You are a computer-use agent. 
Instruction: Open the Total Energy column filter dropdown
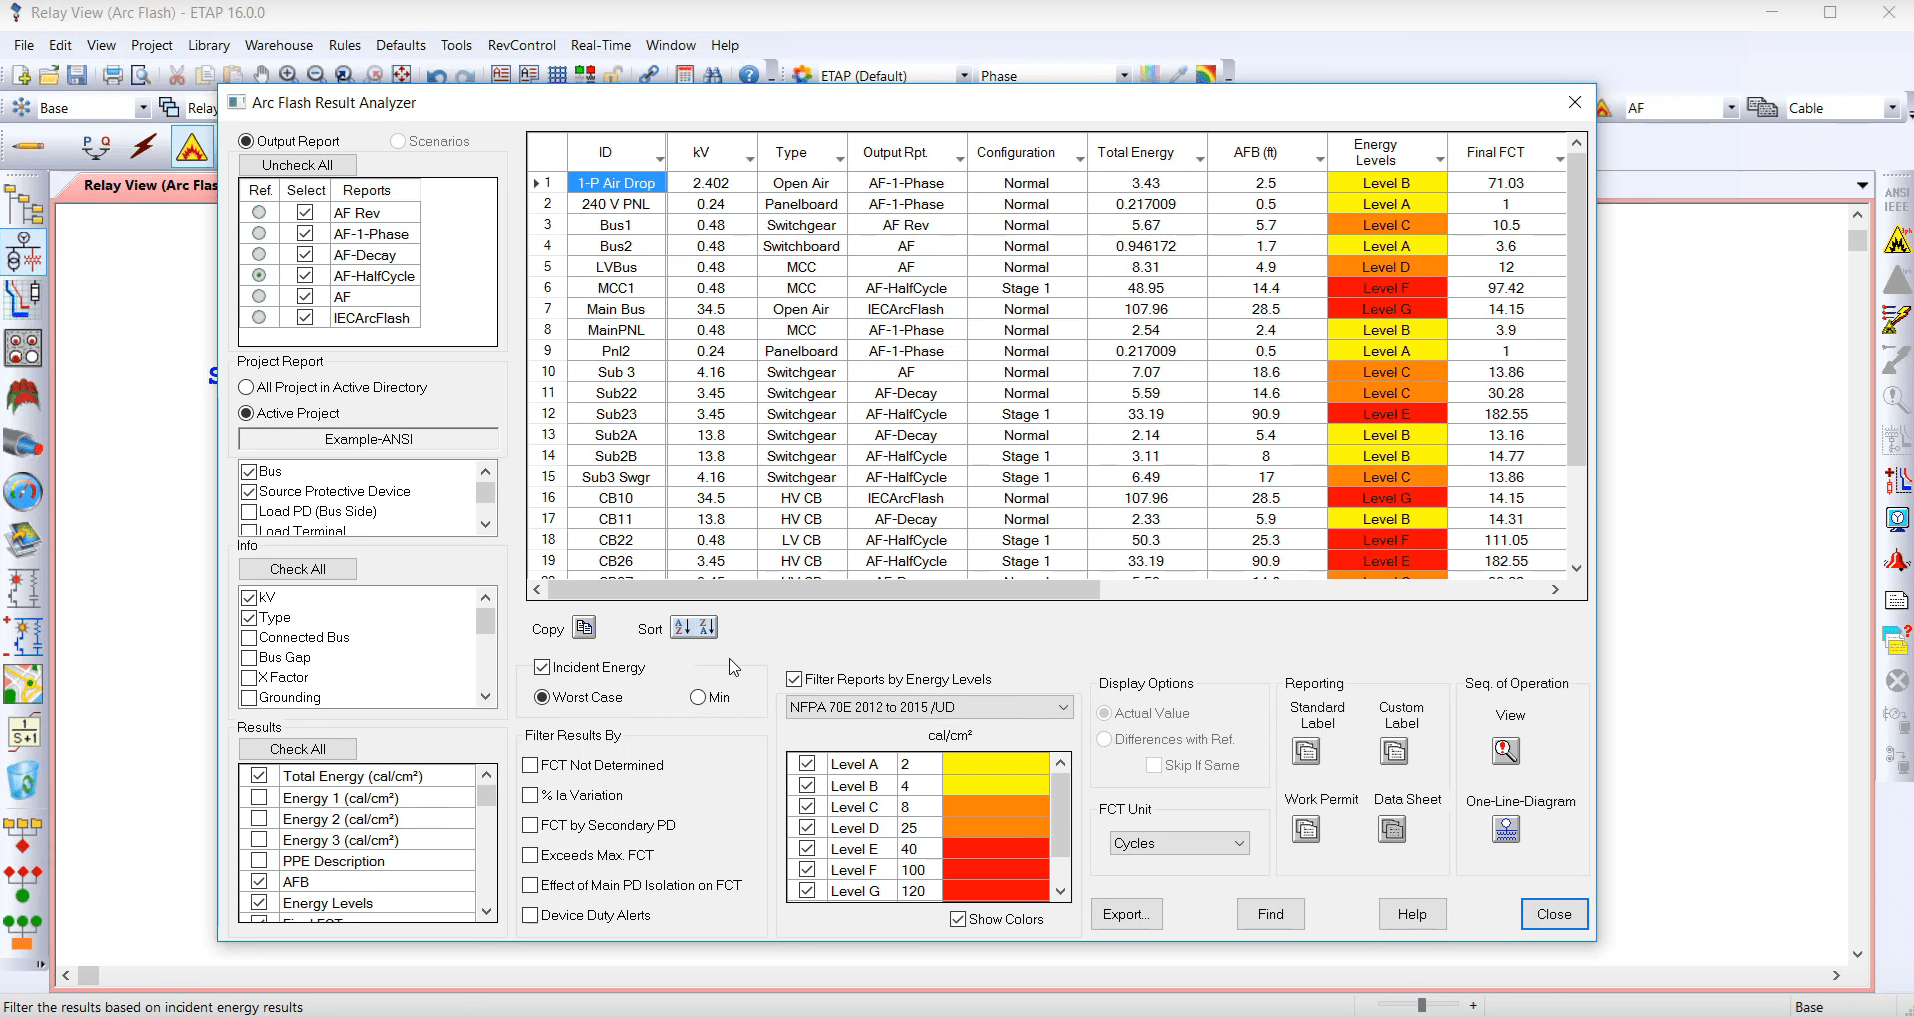(x=1200, y=160)
